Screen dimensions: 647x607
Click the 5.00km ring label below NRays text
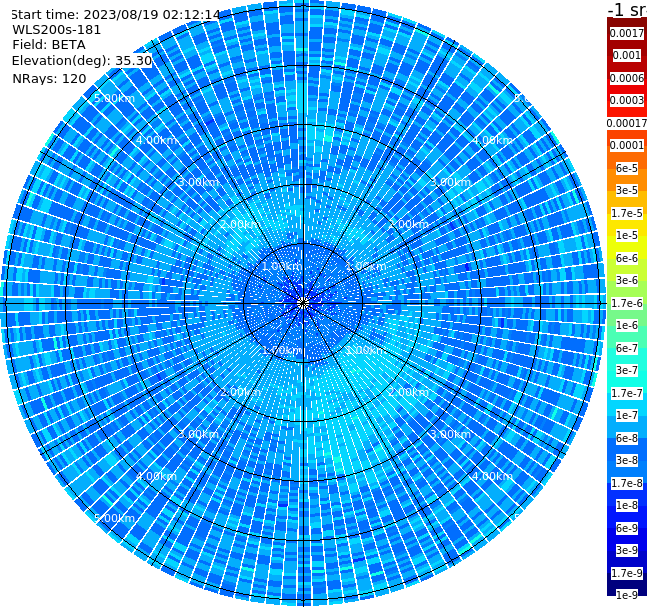pyautogui.click(x=114, y=98)
